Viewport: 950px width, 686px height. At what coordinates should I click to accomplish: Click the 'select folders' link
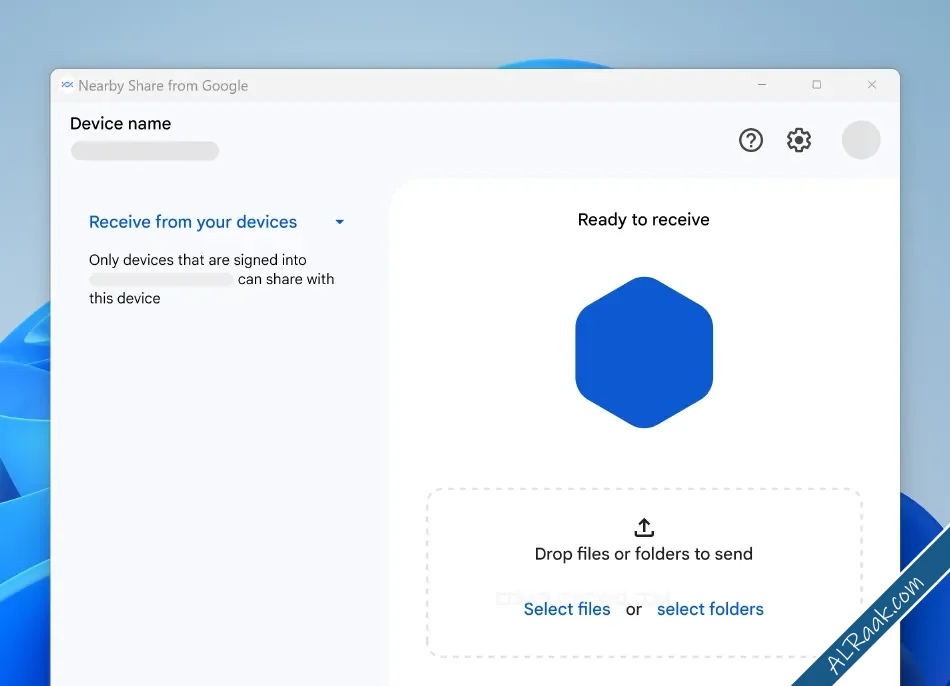710,609
